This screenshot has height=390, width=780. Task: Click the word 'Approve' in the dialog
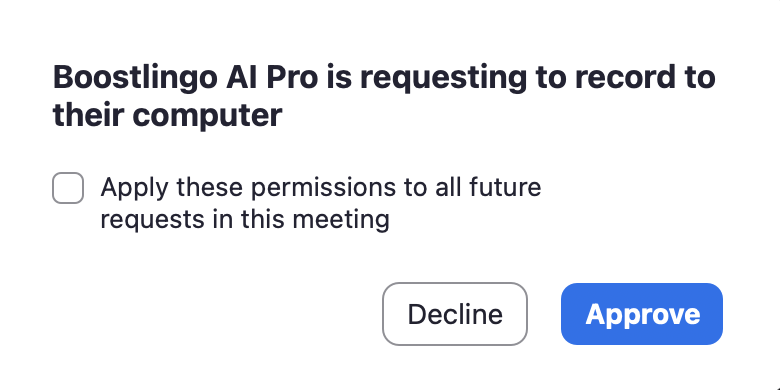tap(643, 315)
